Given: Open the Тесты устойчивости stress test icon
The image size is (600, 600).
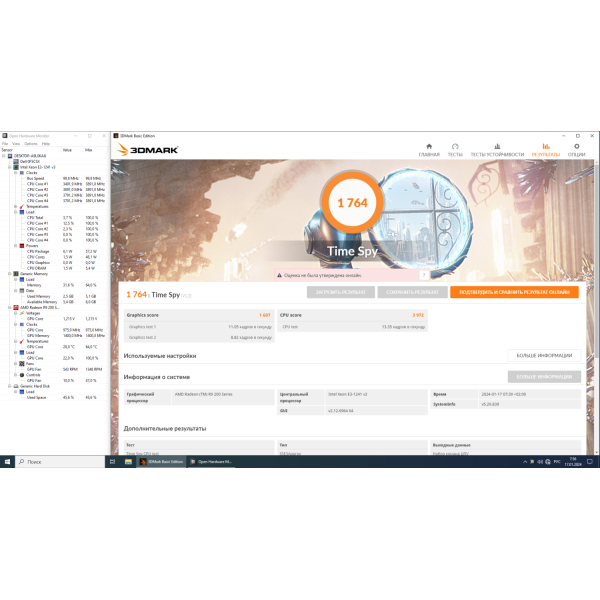Looking at the screenshot, I should (497, 146).
